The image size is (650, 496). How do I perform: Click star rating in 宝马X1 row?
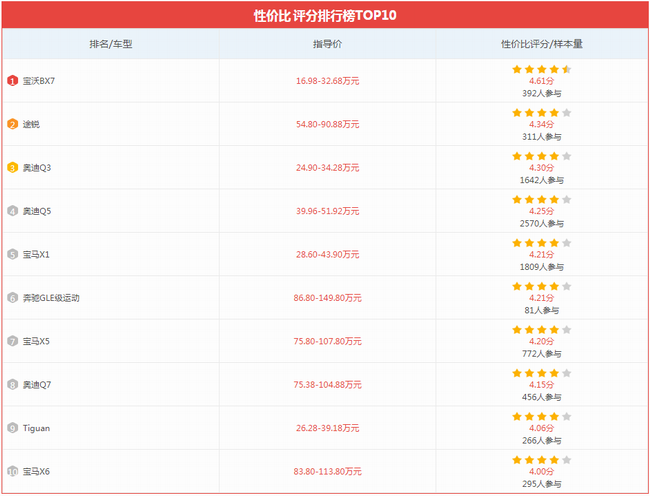[x=541, y=243]
